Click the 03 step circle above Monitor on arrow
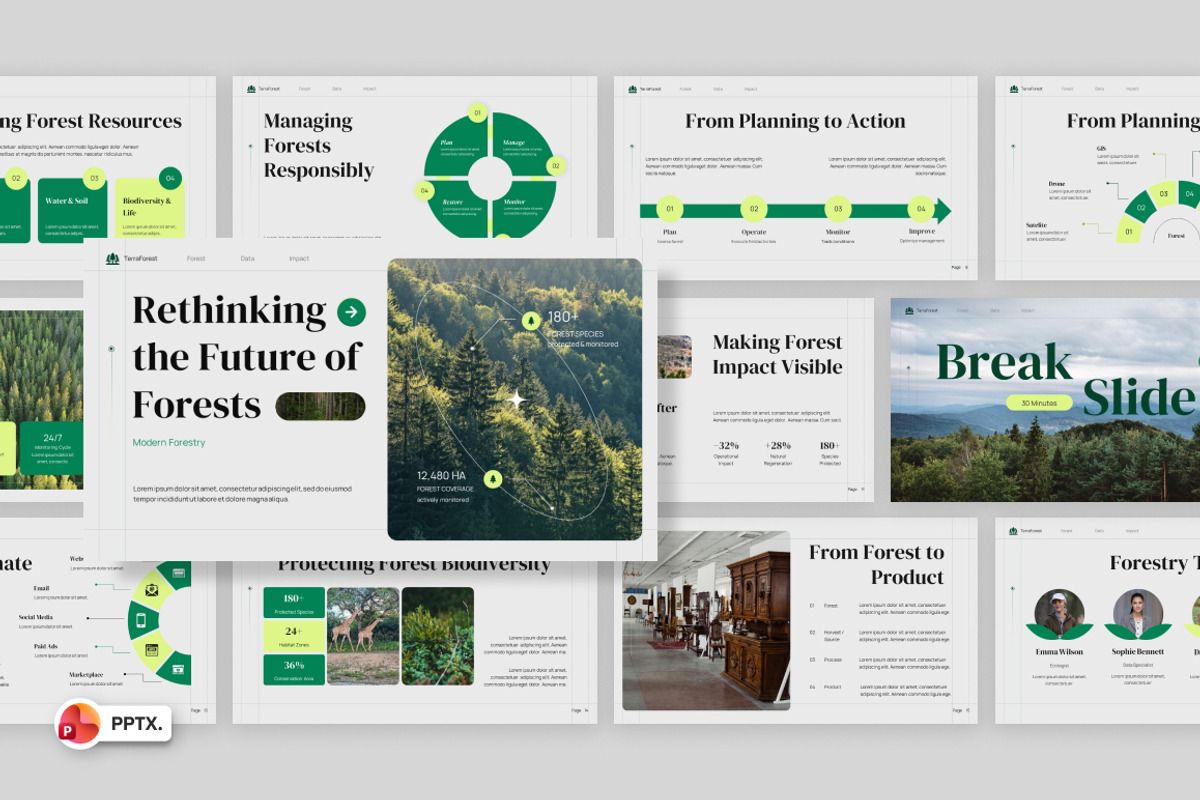The width and height of the screenshot is (1200, 800). [x=838, y=209]
